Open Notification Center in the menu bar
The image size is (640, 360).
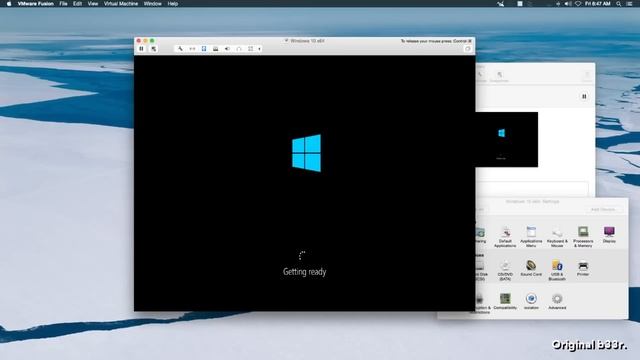(629, 4)
